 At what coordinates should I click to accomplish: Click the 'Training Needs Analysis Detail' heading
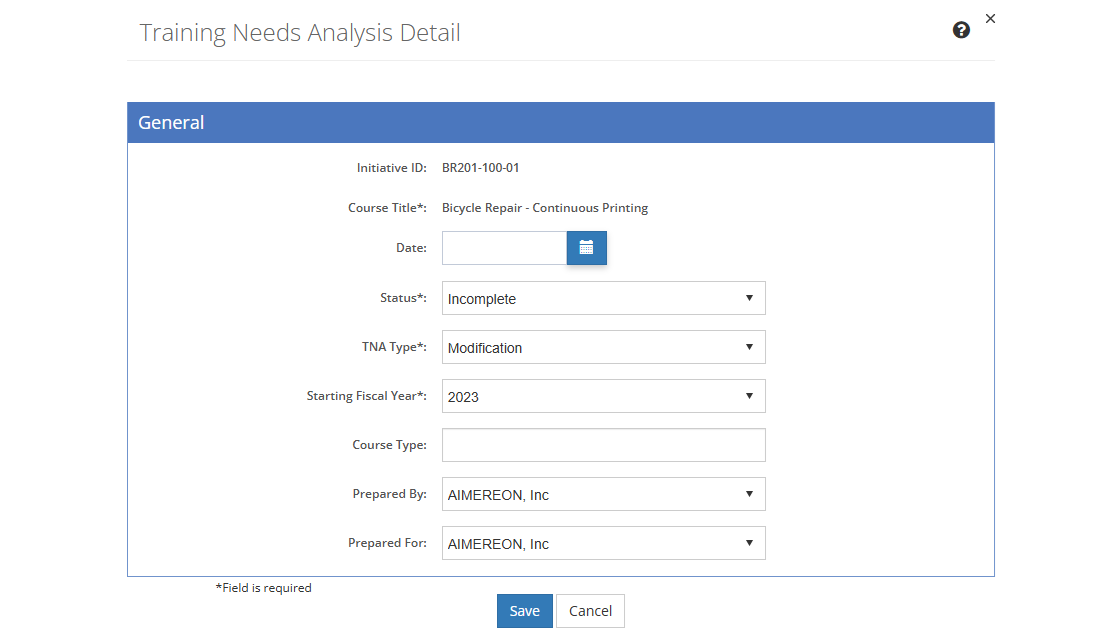(x=300, y=33)
